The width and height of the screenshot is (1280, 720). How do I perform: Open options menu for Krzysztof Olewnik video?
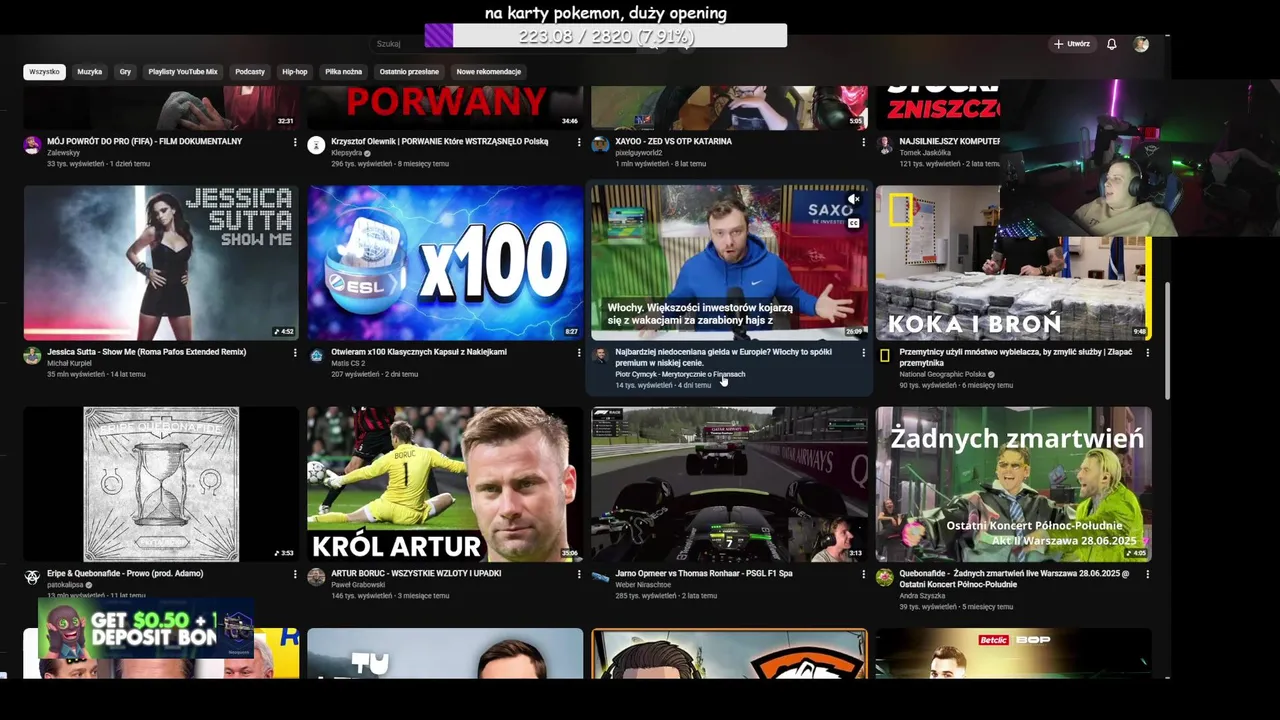pos(579,142)
